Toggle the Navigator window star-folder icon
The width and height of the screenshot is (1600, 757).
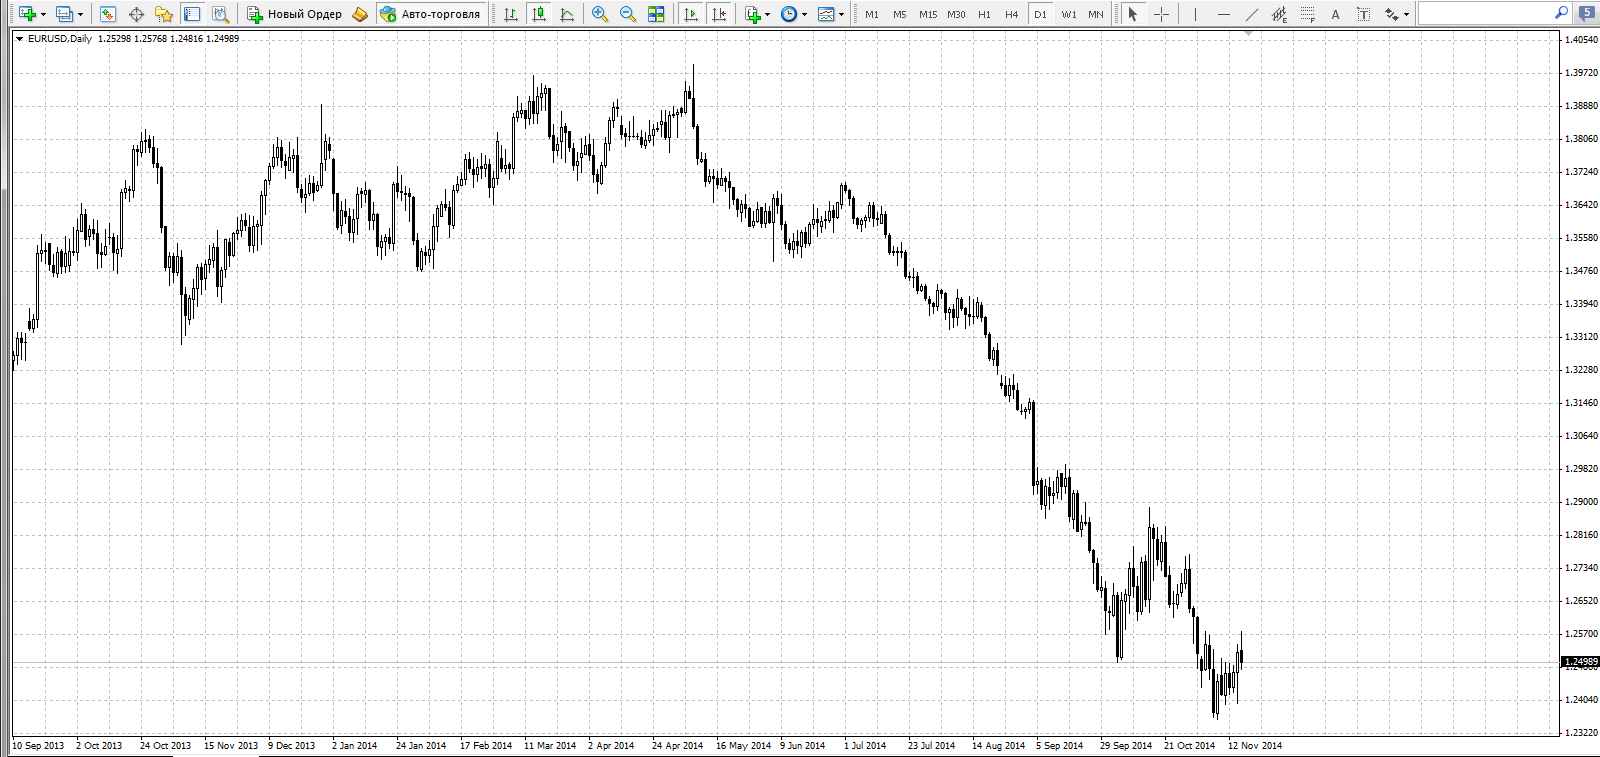tap(164, 14)
